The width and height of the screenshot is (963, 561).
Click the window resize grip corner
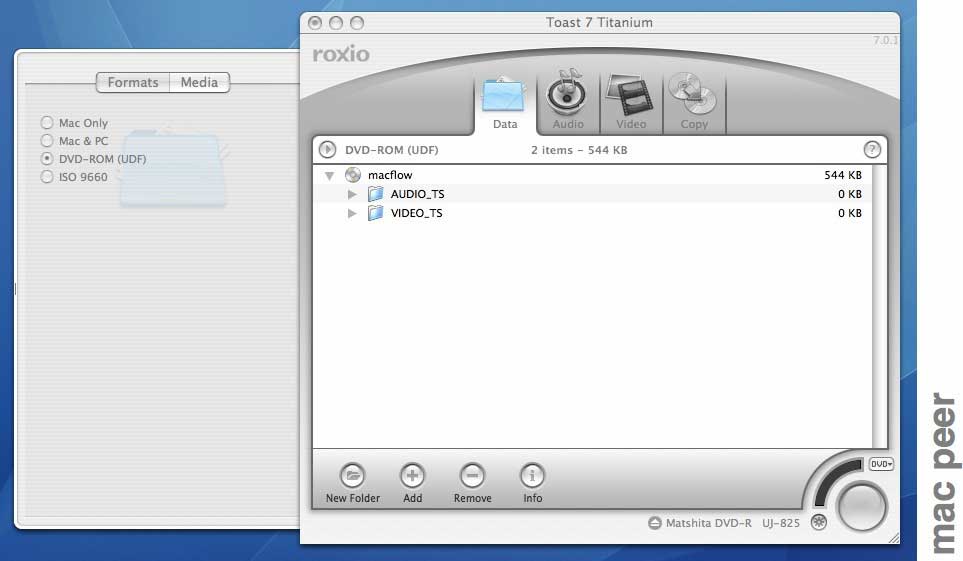[x=894, y=538]
